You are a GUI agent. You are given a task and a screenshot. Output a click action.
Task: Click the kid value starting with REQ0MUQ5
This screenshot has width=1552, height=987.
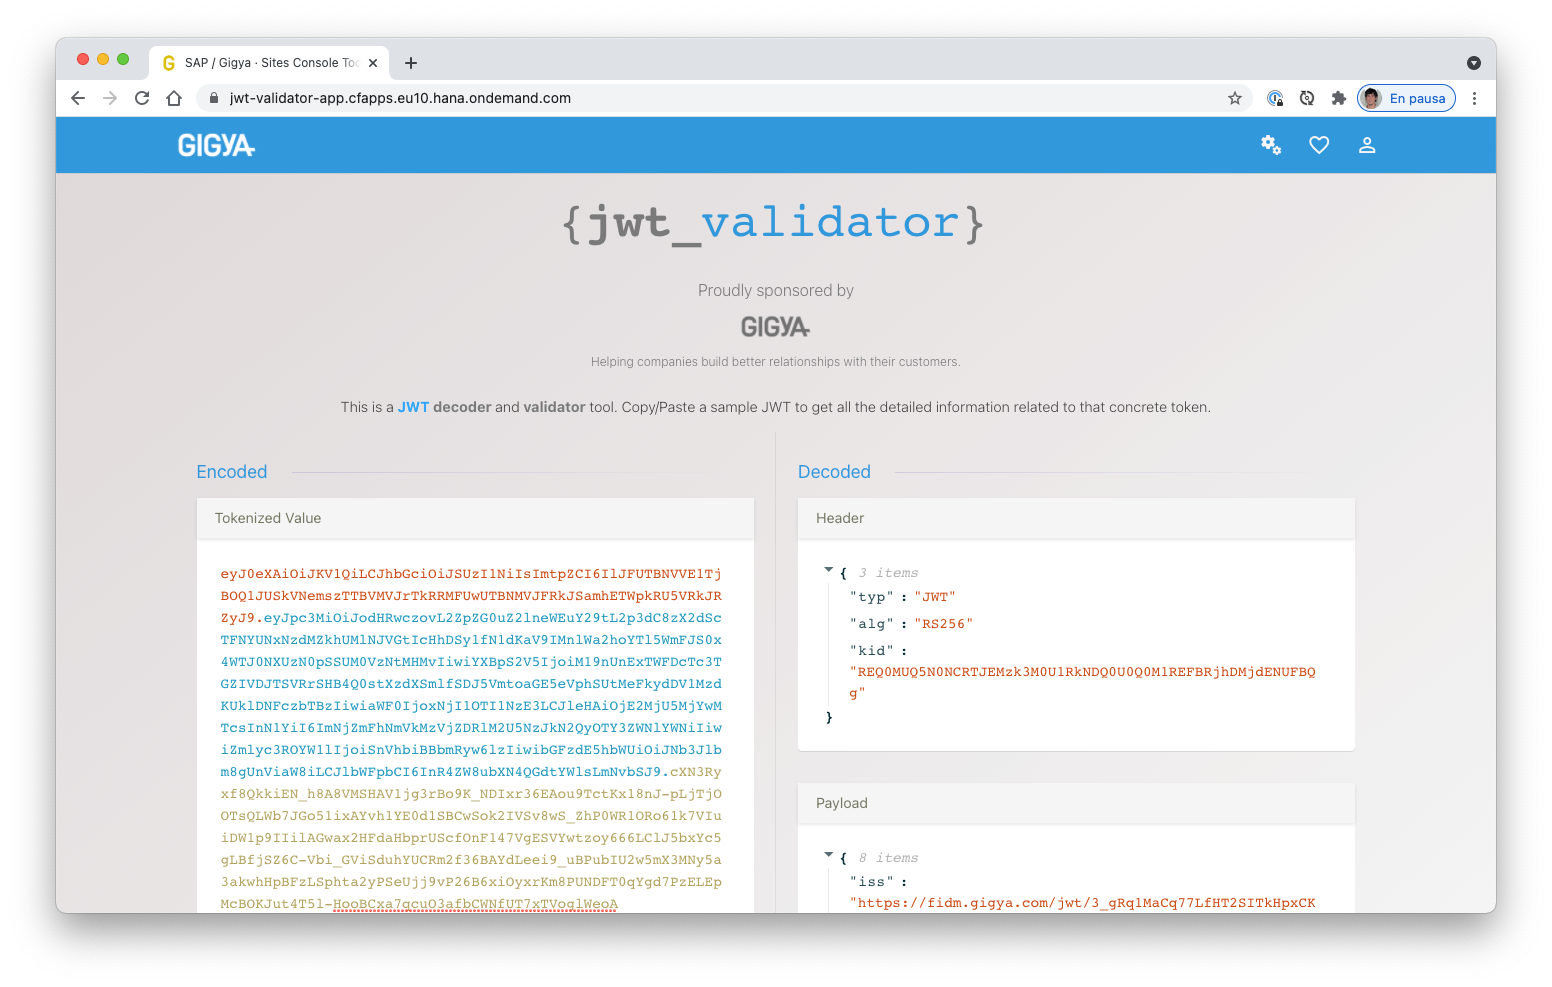click(x=1083, y=682)
